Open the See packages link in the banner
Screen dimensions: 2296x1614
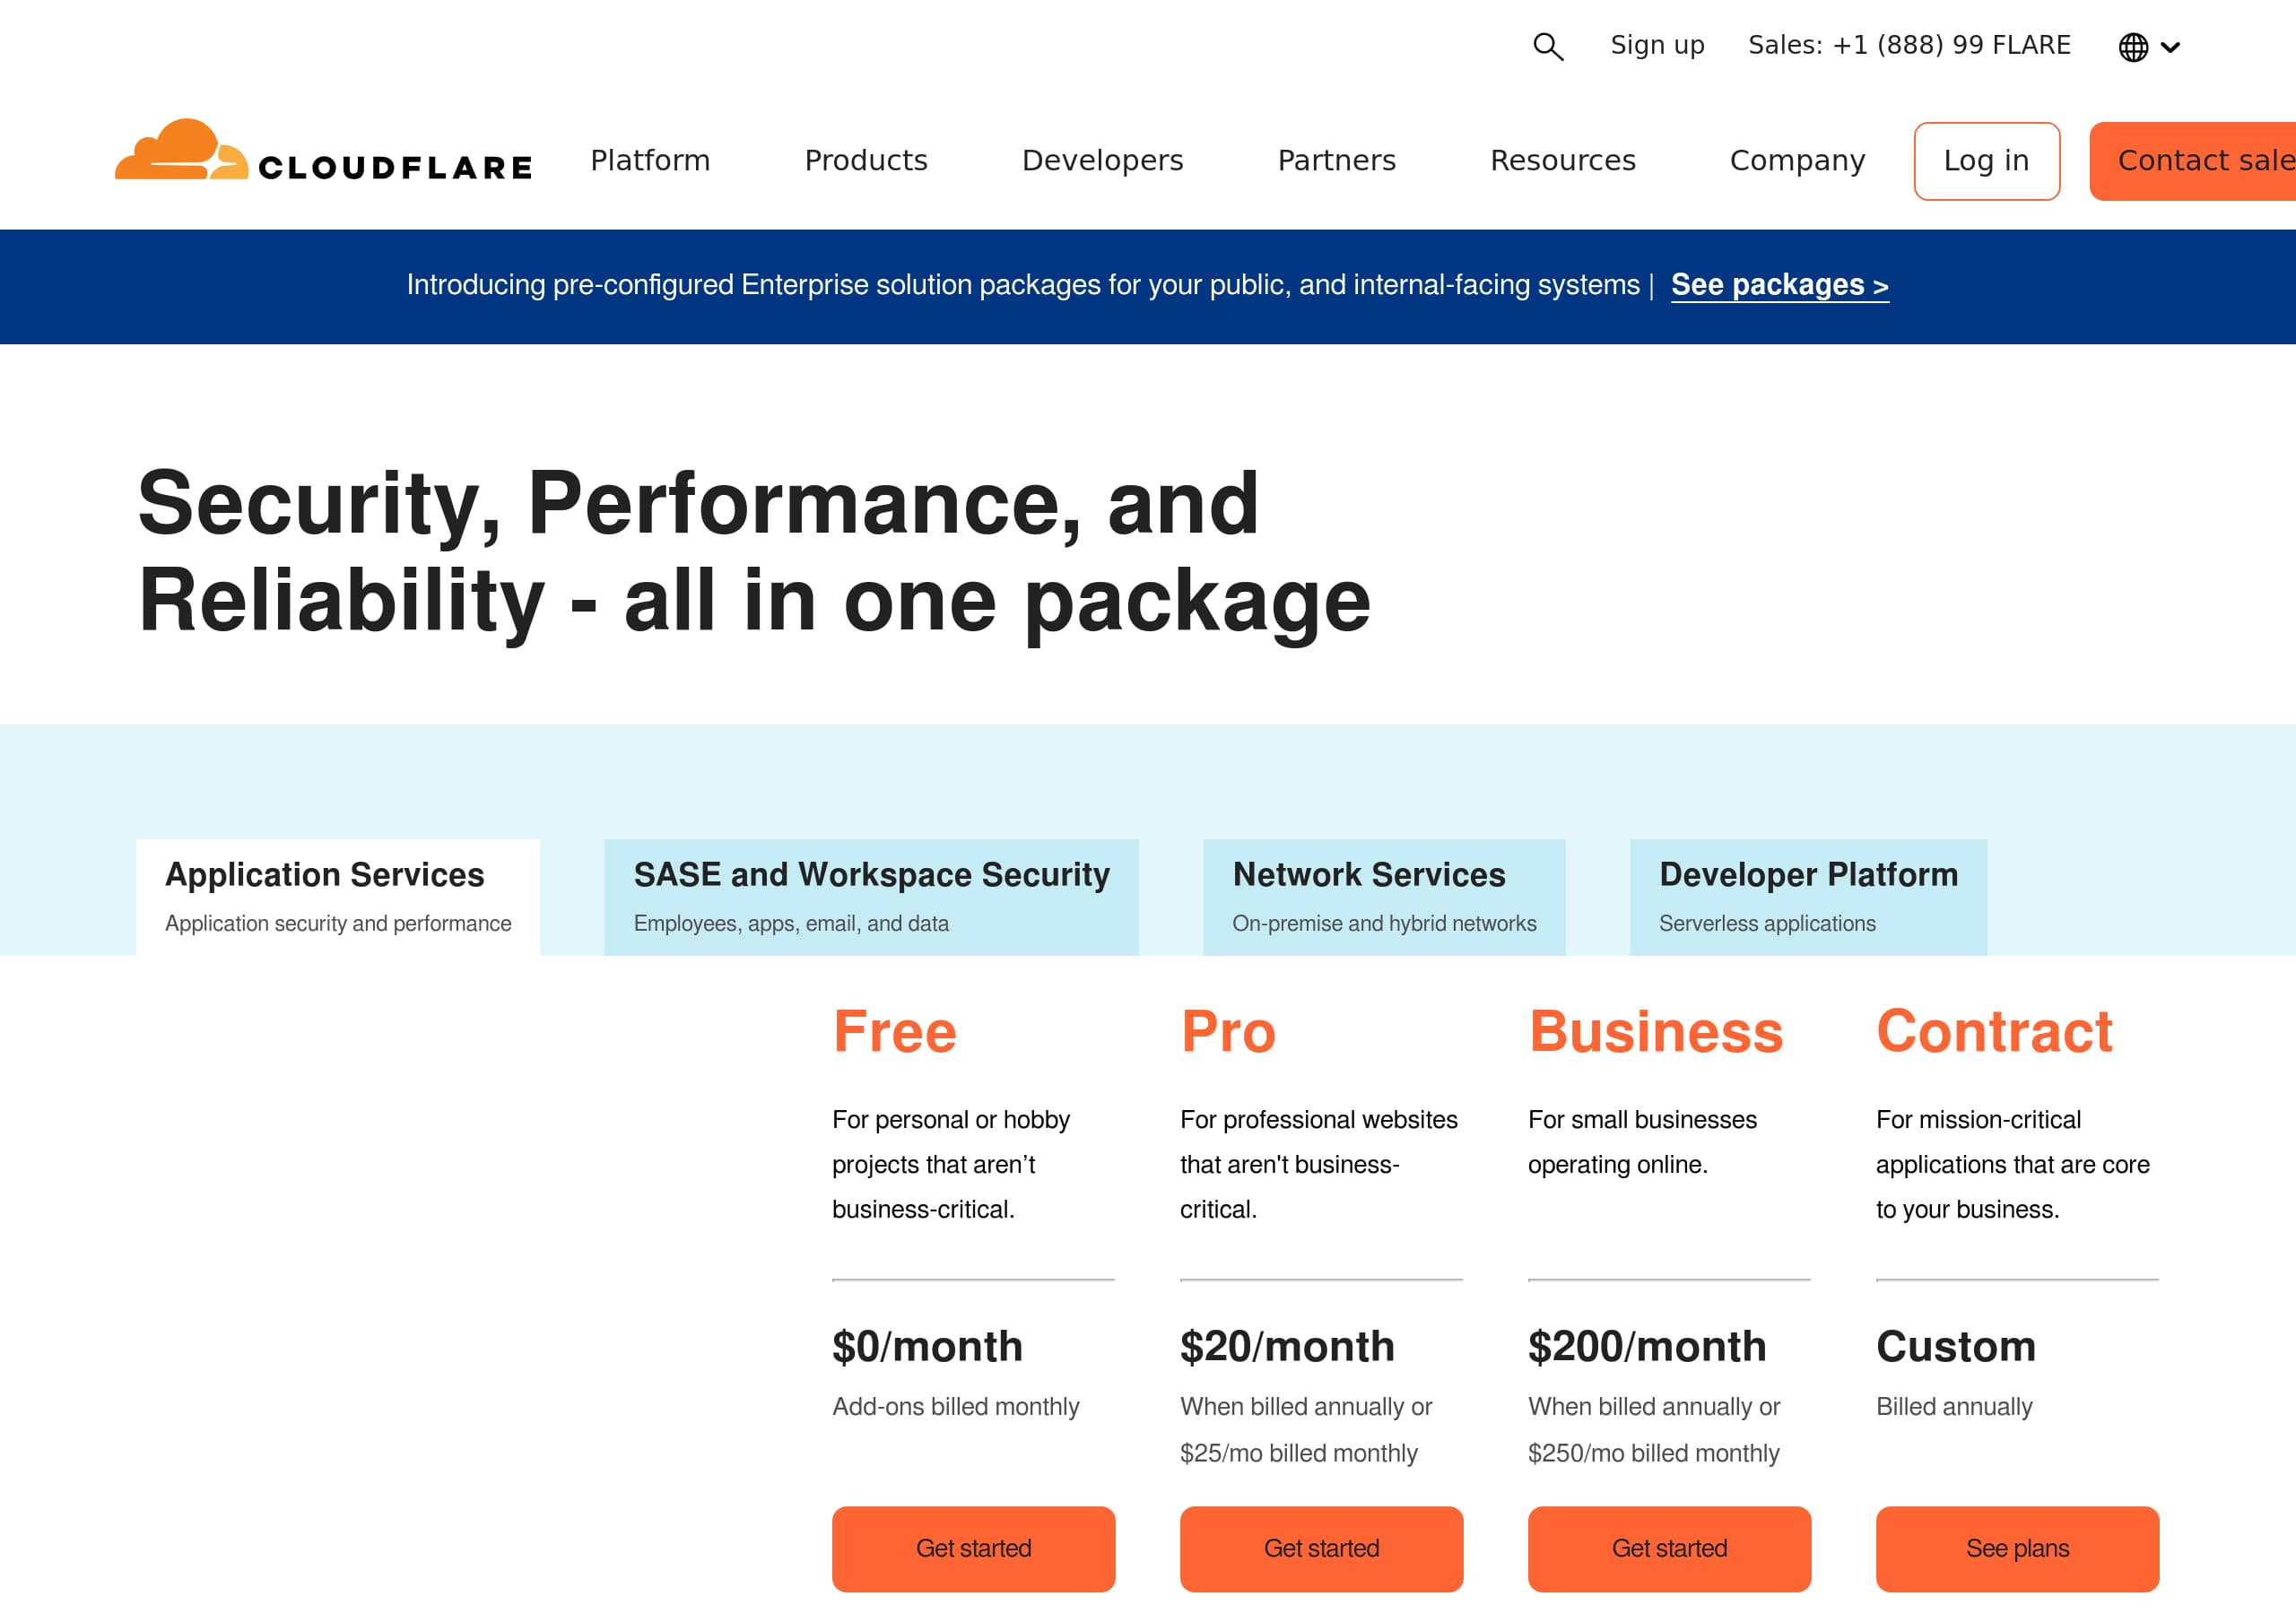1779,285
